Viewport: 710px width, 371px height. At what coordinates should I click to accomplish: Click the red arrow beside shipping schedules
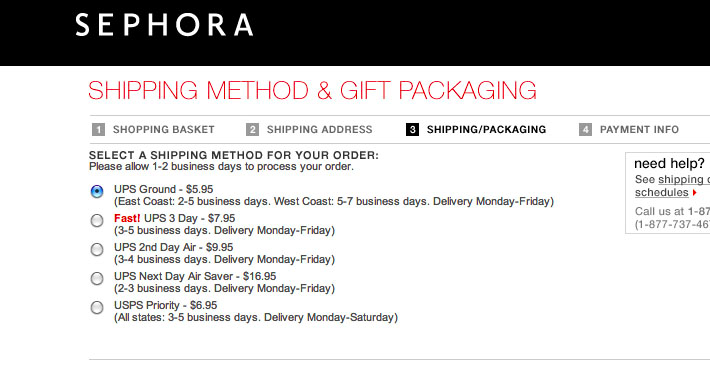coord(695,193)
